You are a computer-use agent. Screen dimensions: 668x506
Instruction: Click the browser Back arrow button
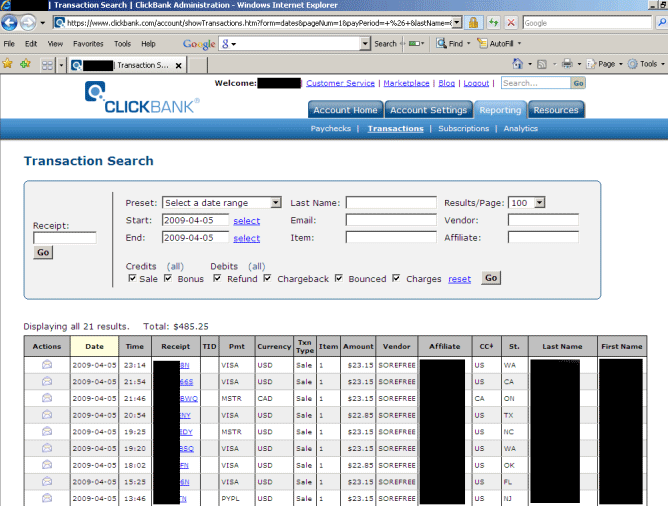(9, 23)
